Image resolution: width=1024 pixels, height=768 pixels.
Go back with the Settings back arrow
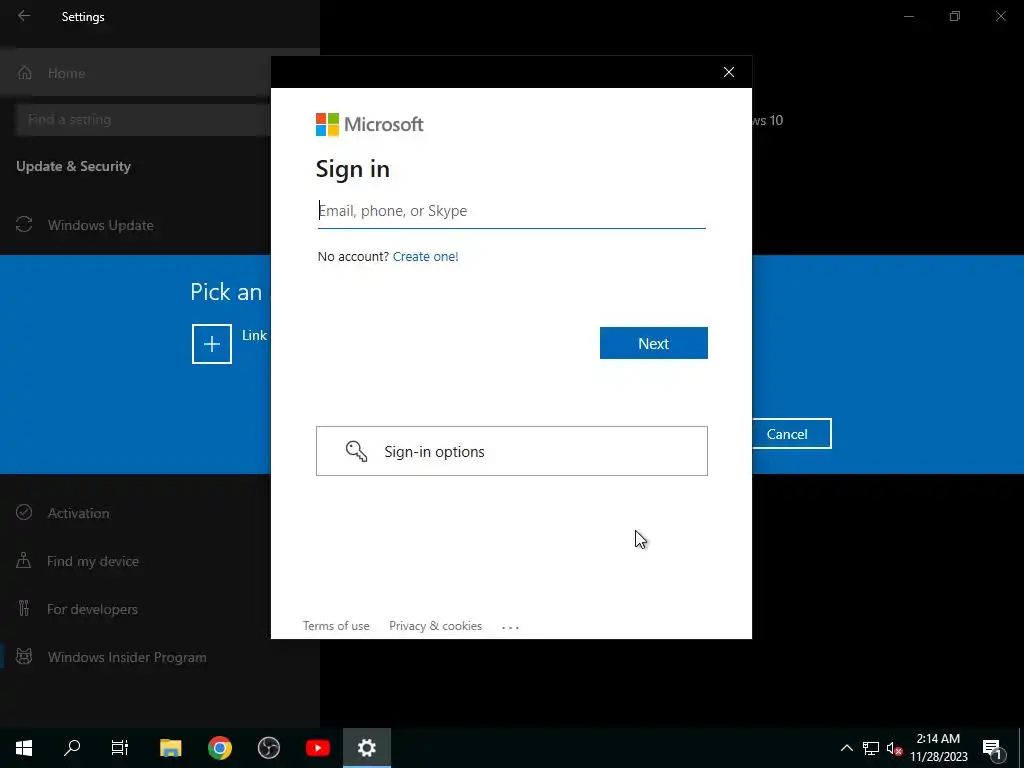point(24,16)
